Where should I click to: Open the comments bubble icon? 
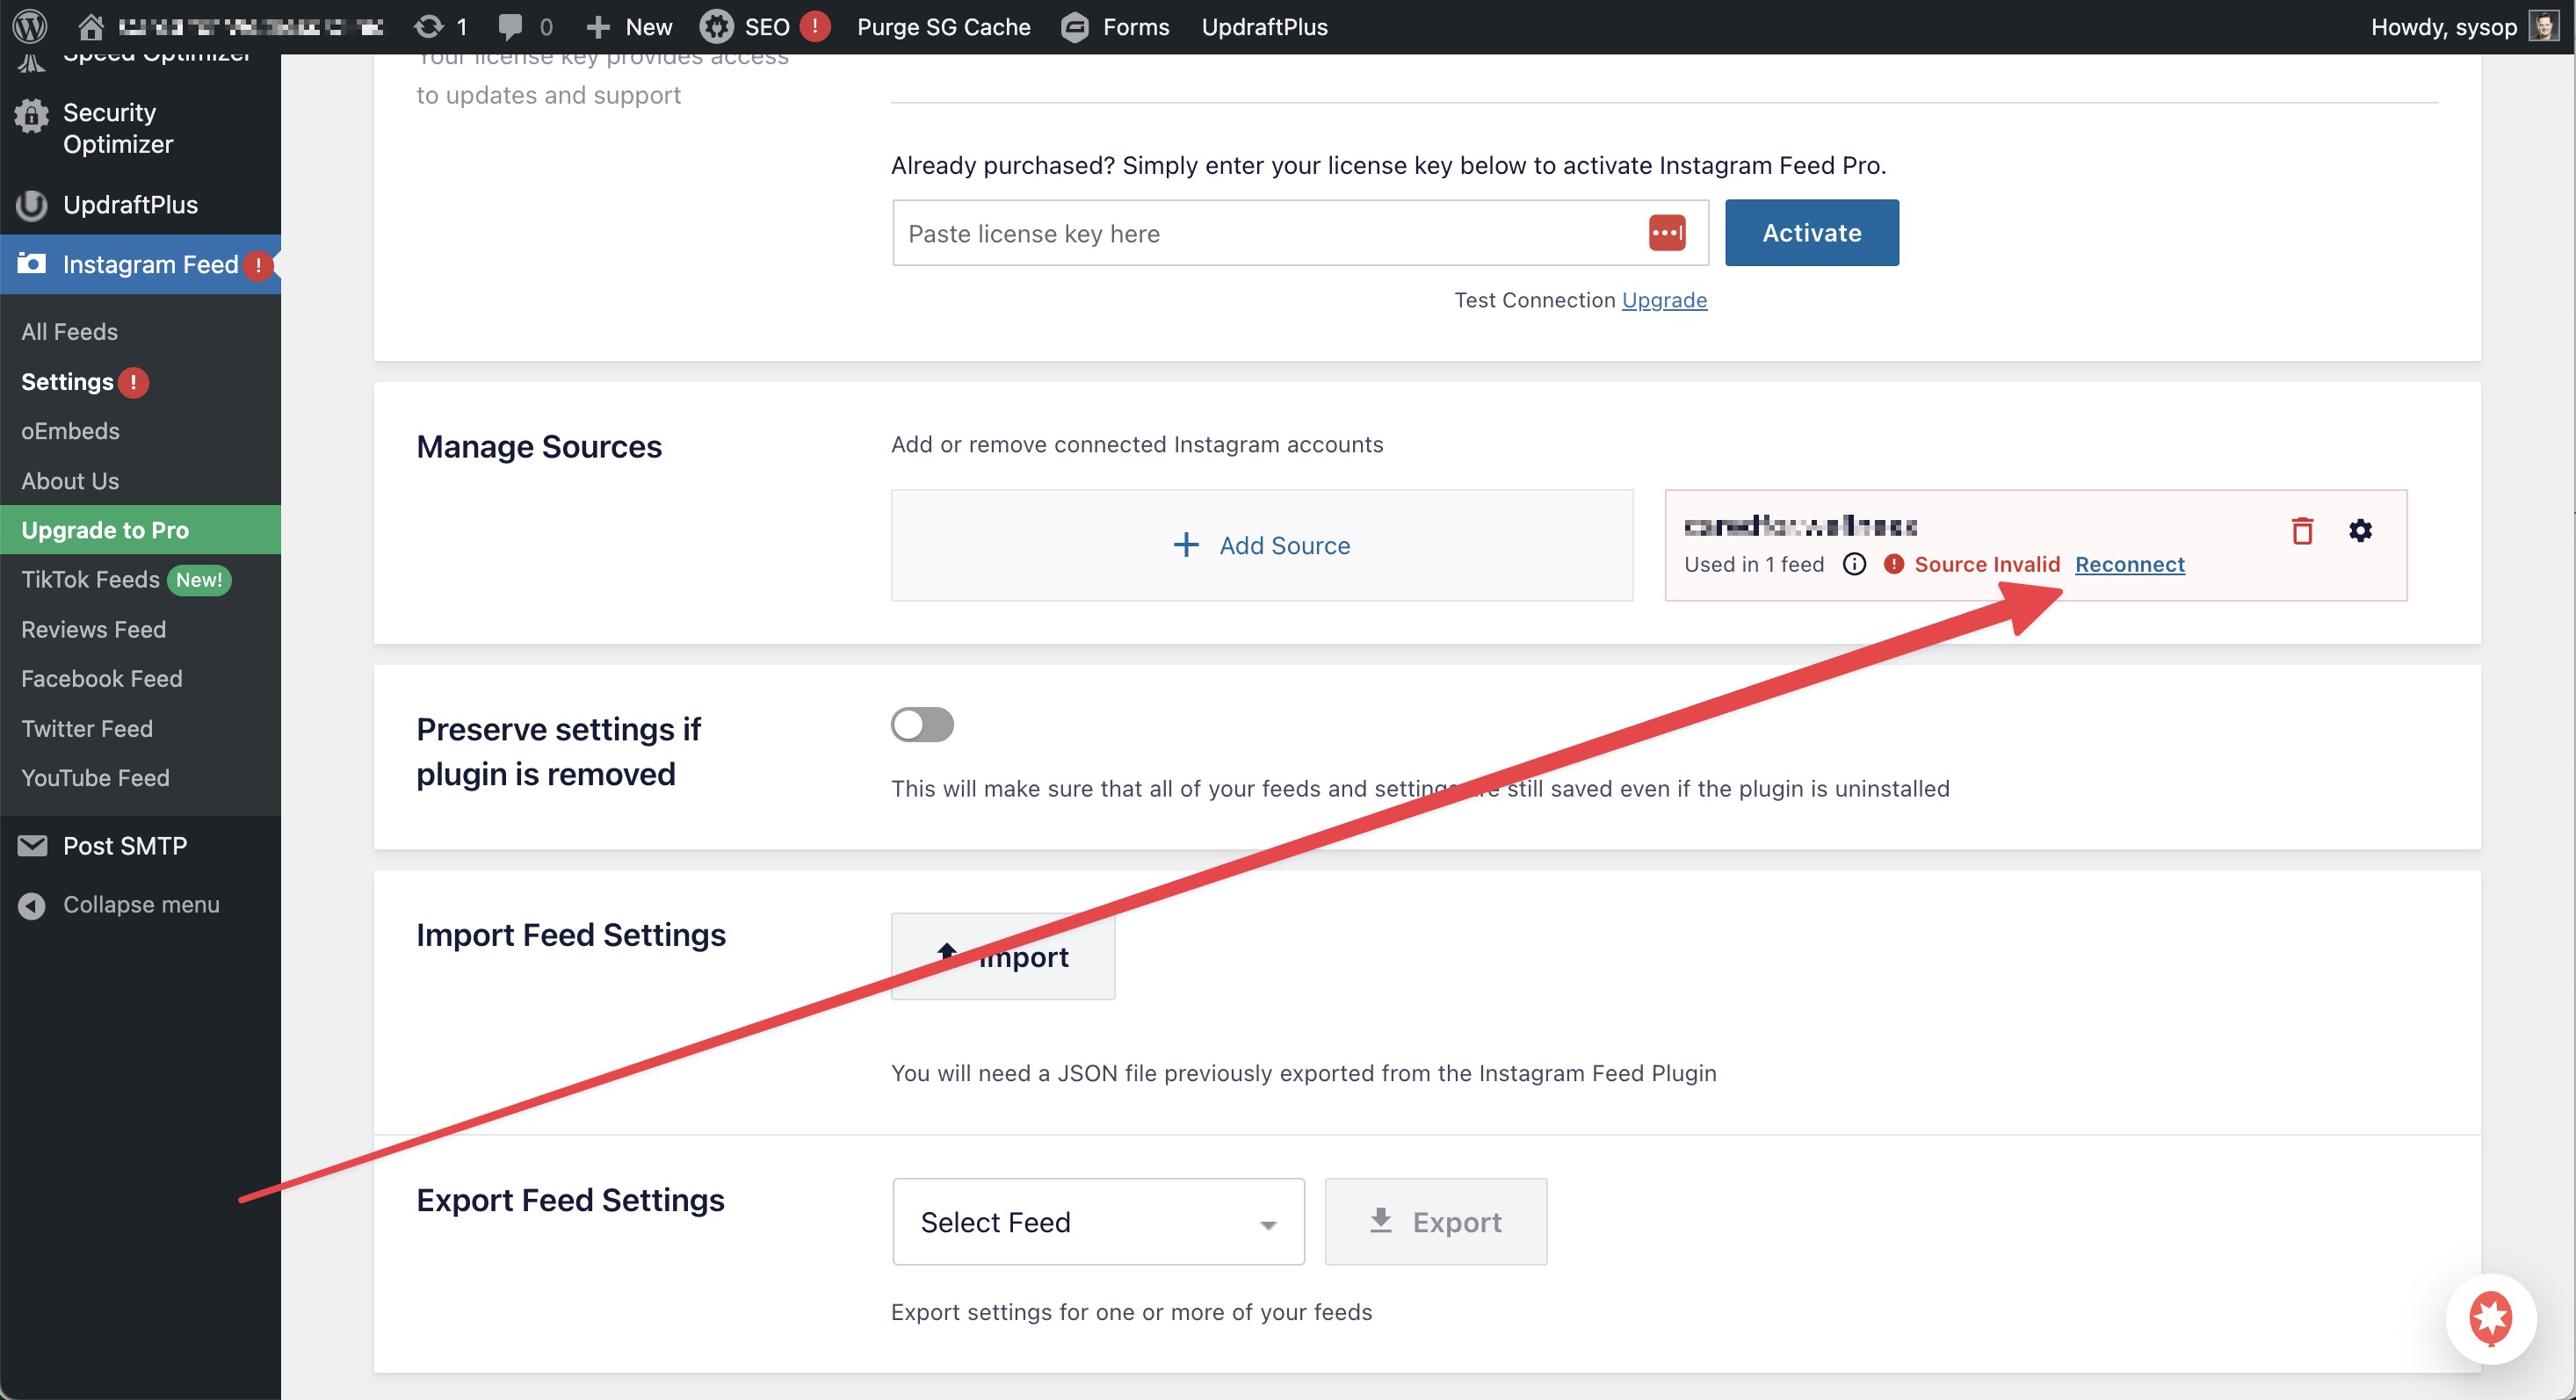[510, 27]
